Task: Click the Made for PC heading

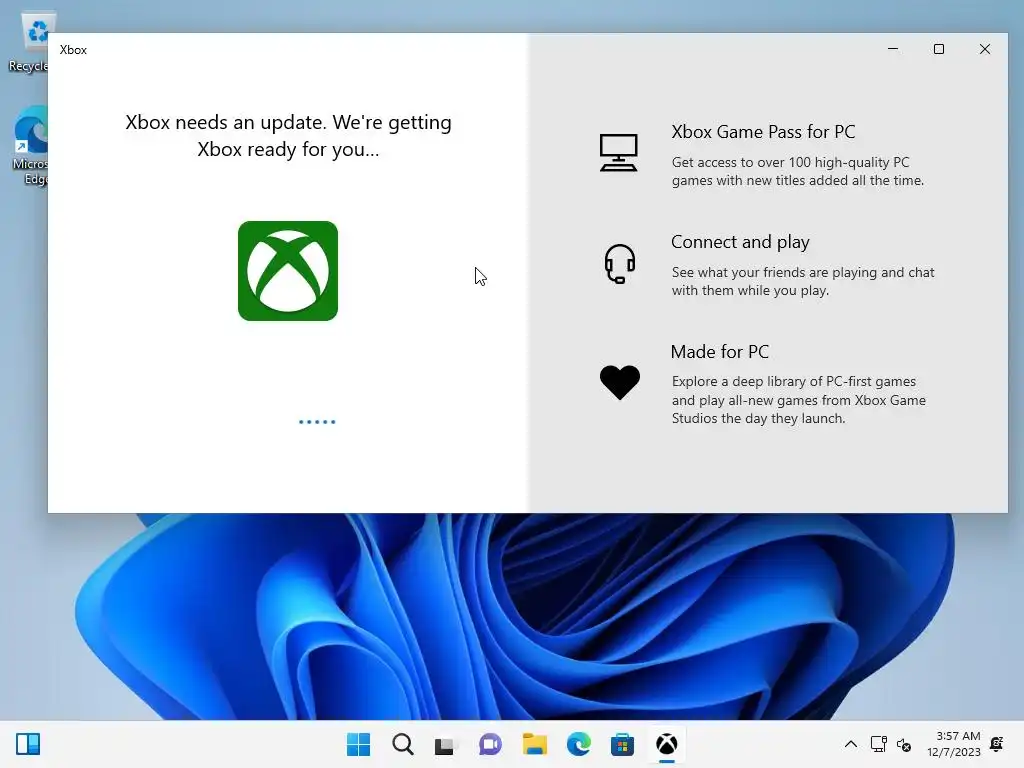Action: [720, 352]
